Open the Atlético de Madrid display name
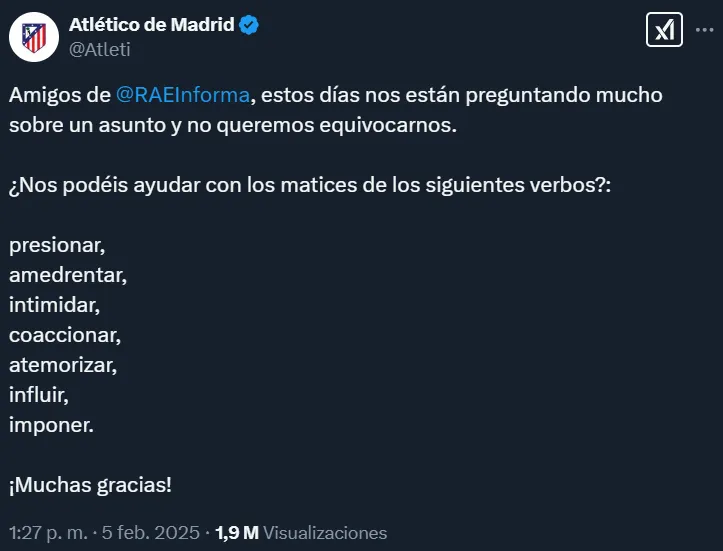 pyautogui.click(x=150, y=25)
